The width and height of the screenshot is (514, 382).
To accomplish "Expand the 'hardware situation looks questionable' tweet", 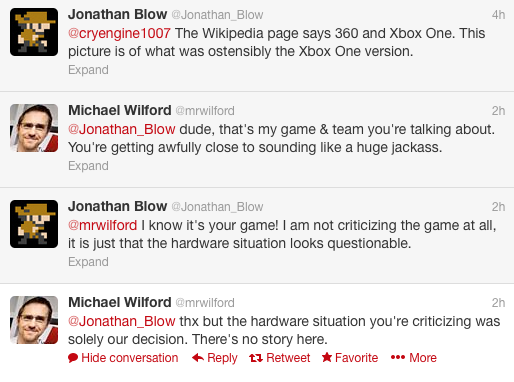I will pos(88,262).
